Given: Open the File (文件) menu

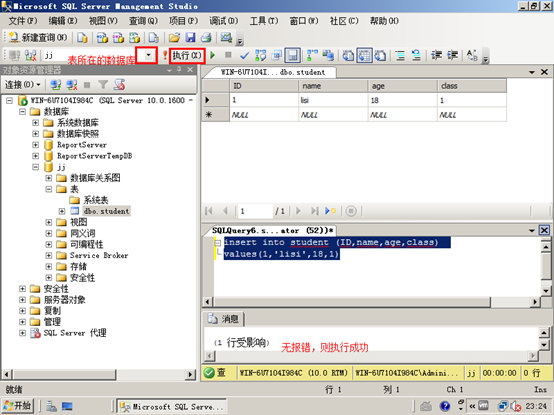Looking at the screenshot, I should 23,21.
